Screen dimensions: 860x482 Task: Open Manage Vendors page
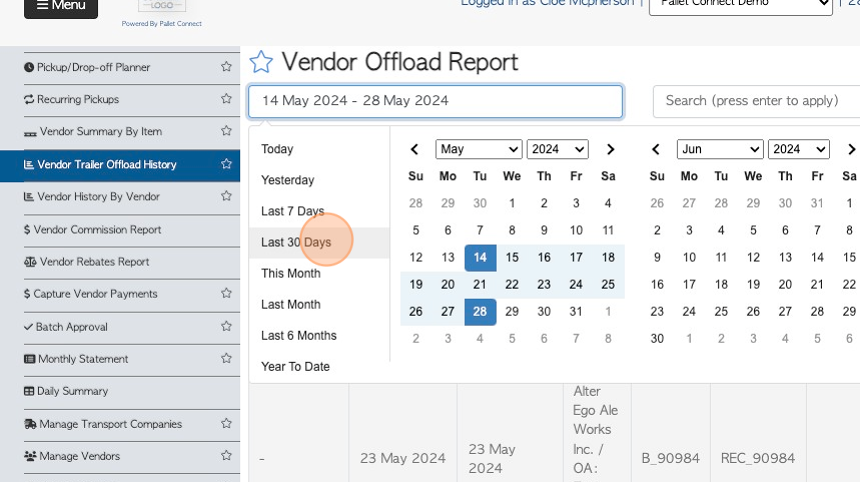click(x=79, y=456)
